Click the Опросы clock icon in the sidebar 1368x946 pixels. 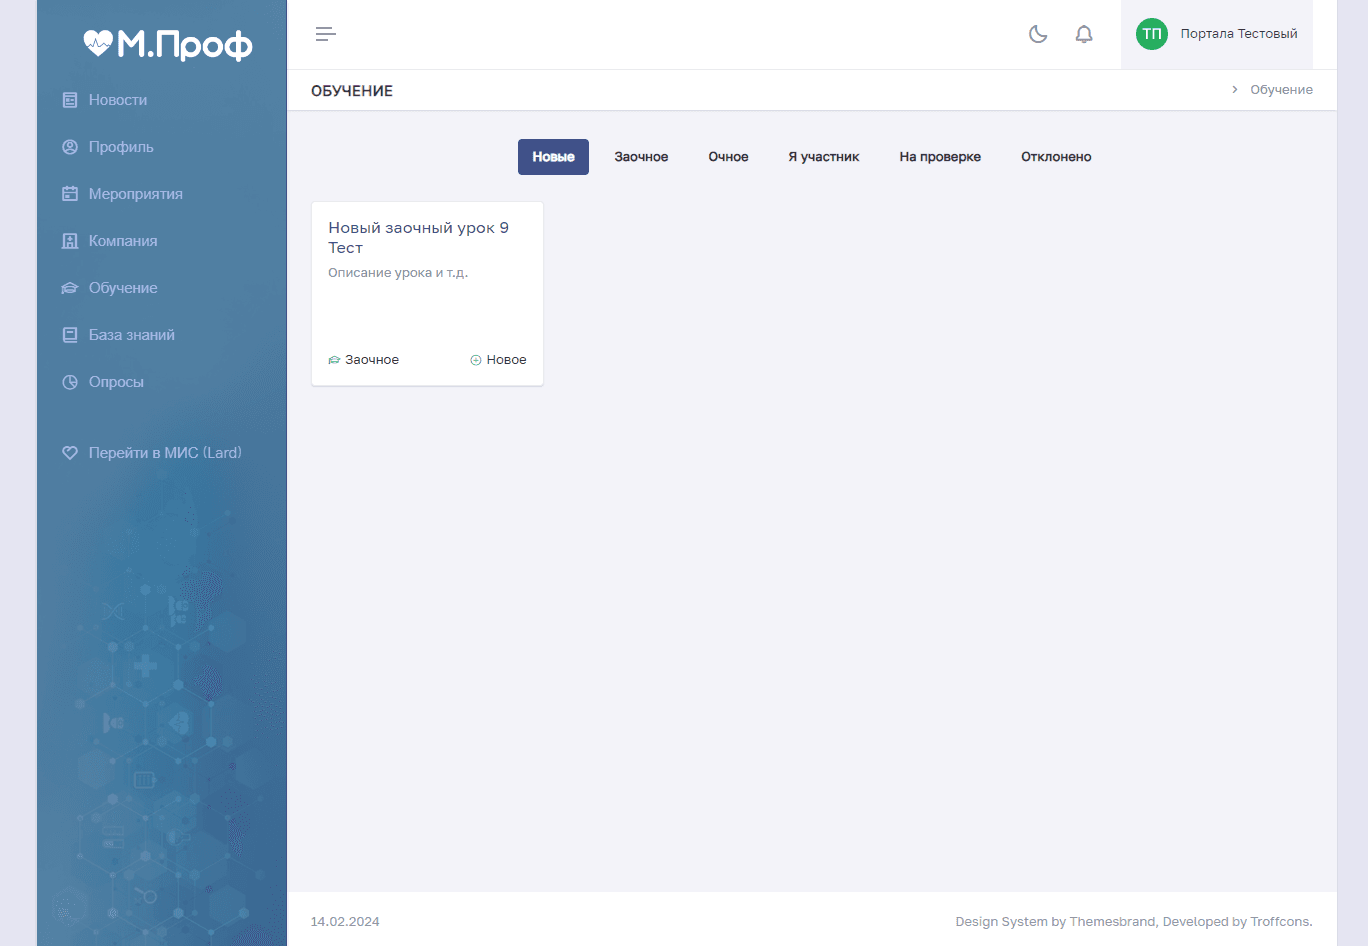point(68,381)
